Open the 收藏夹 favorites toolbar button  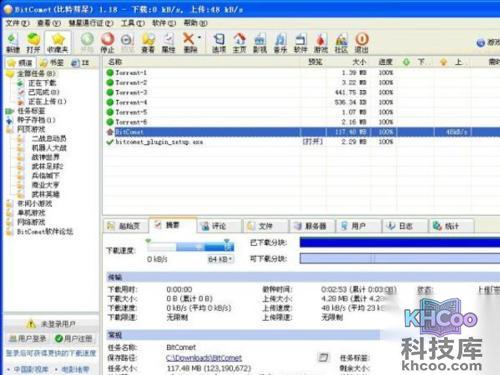(x=58, y=43)
